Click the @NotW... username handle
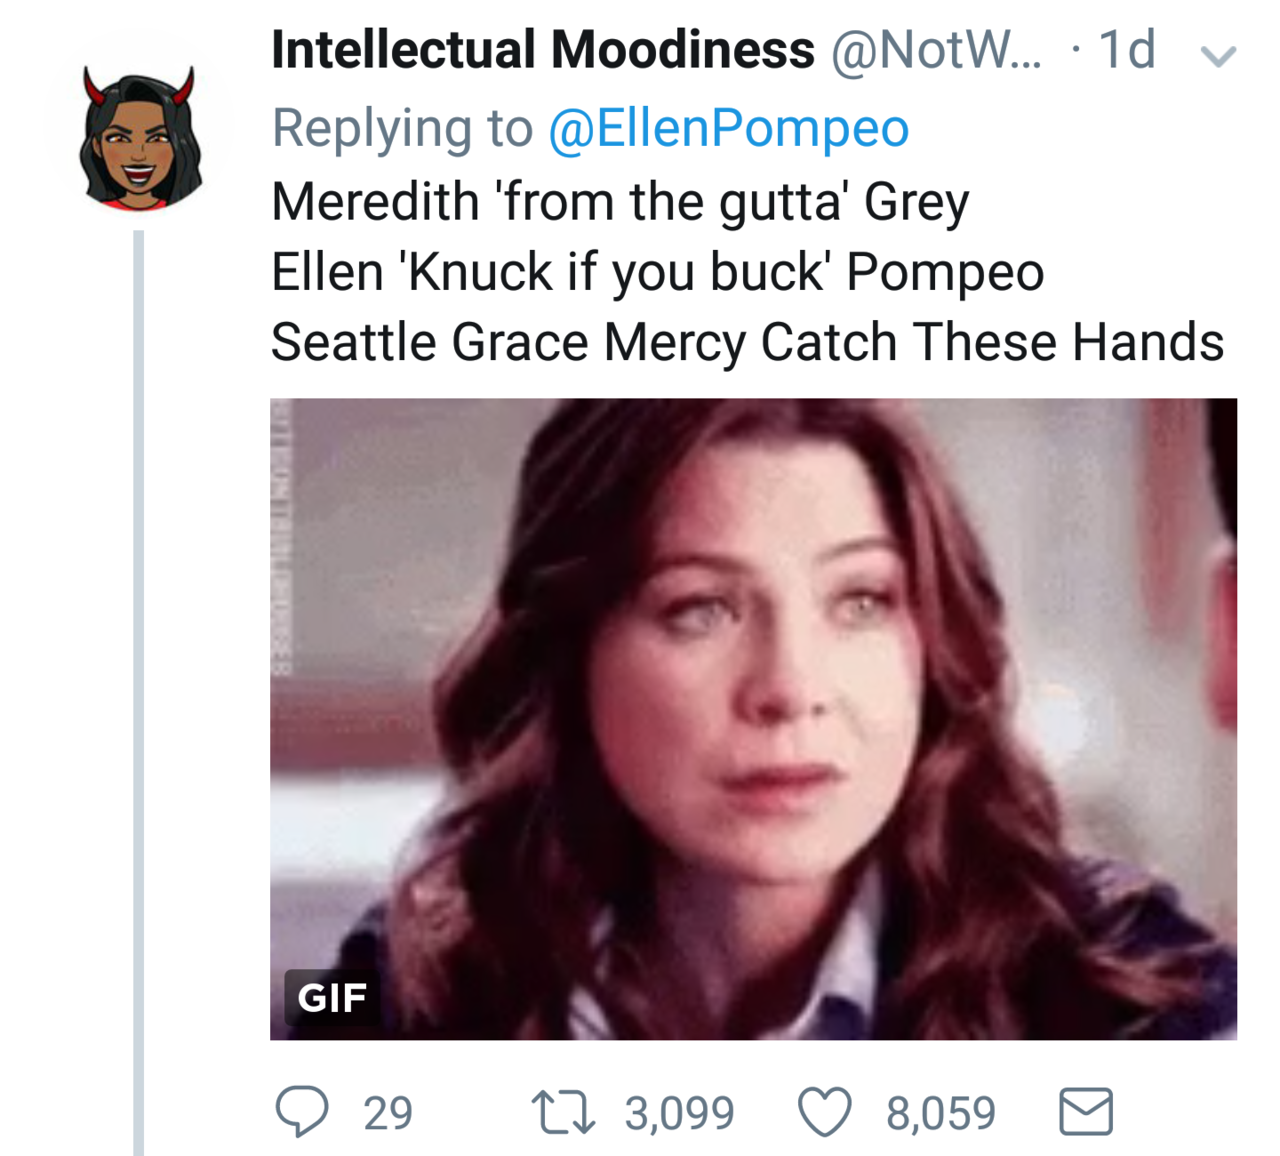The height and width of the screenshot is (1156, 1280). (935, 50)
